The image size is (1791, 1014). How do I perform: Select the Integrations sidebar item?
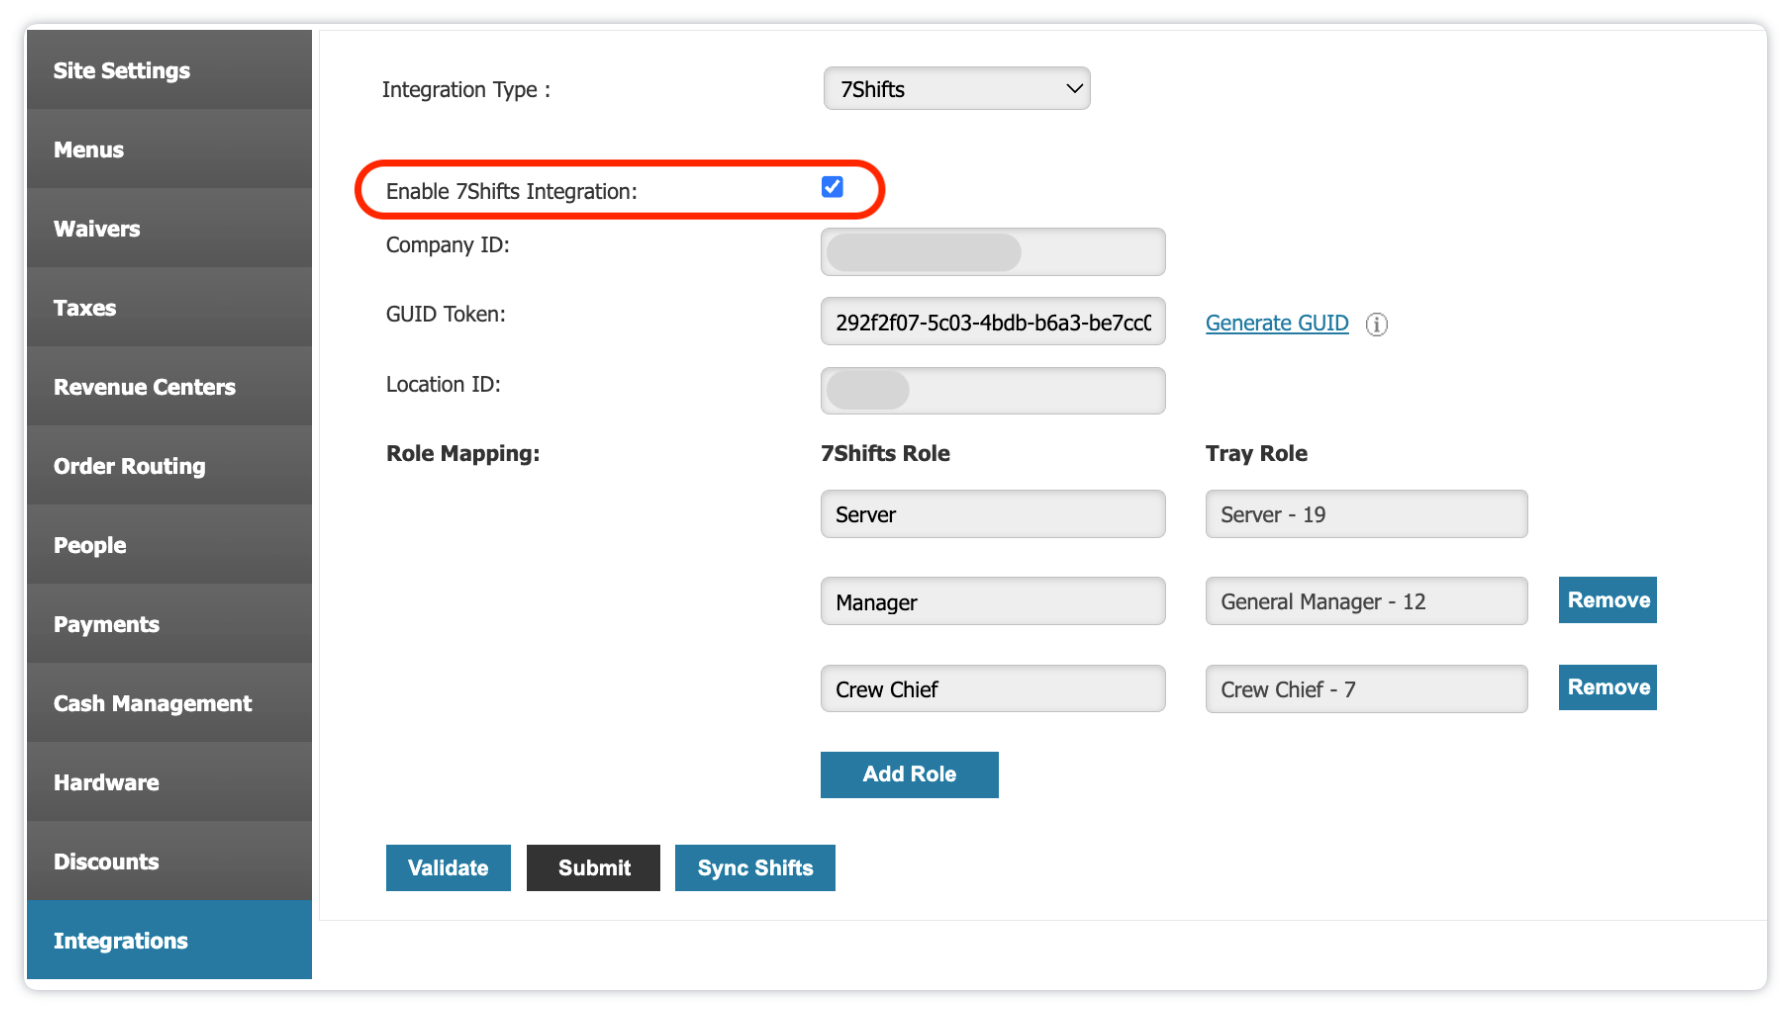[169, 940]
